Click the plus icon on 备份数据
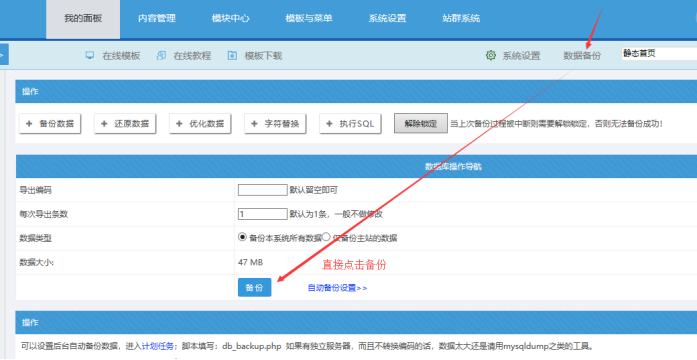The image size is (697, 360). coord(29,124)
